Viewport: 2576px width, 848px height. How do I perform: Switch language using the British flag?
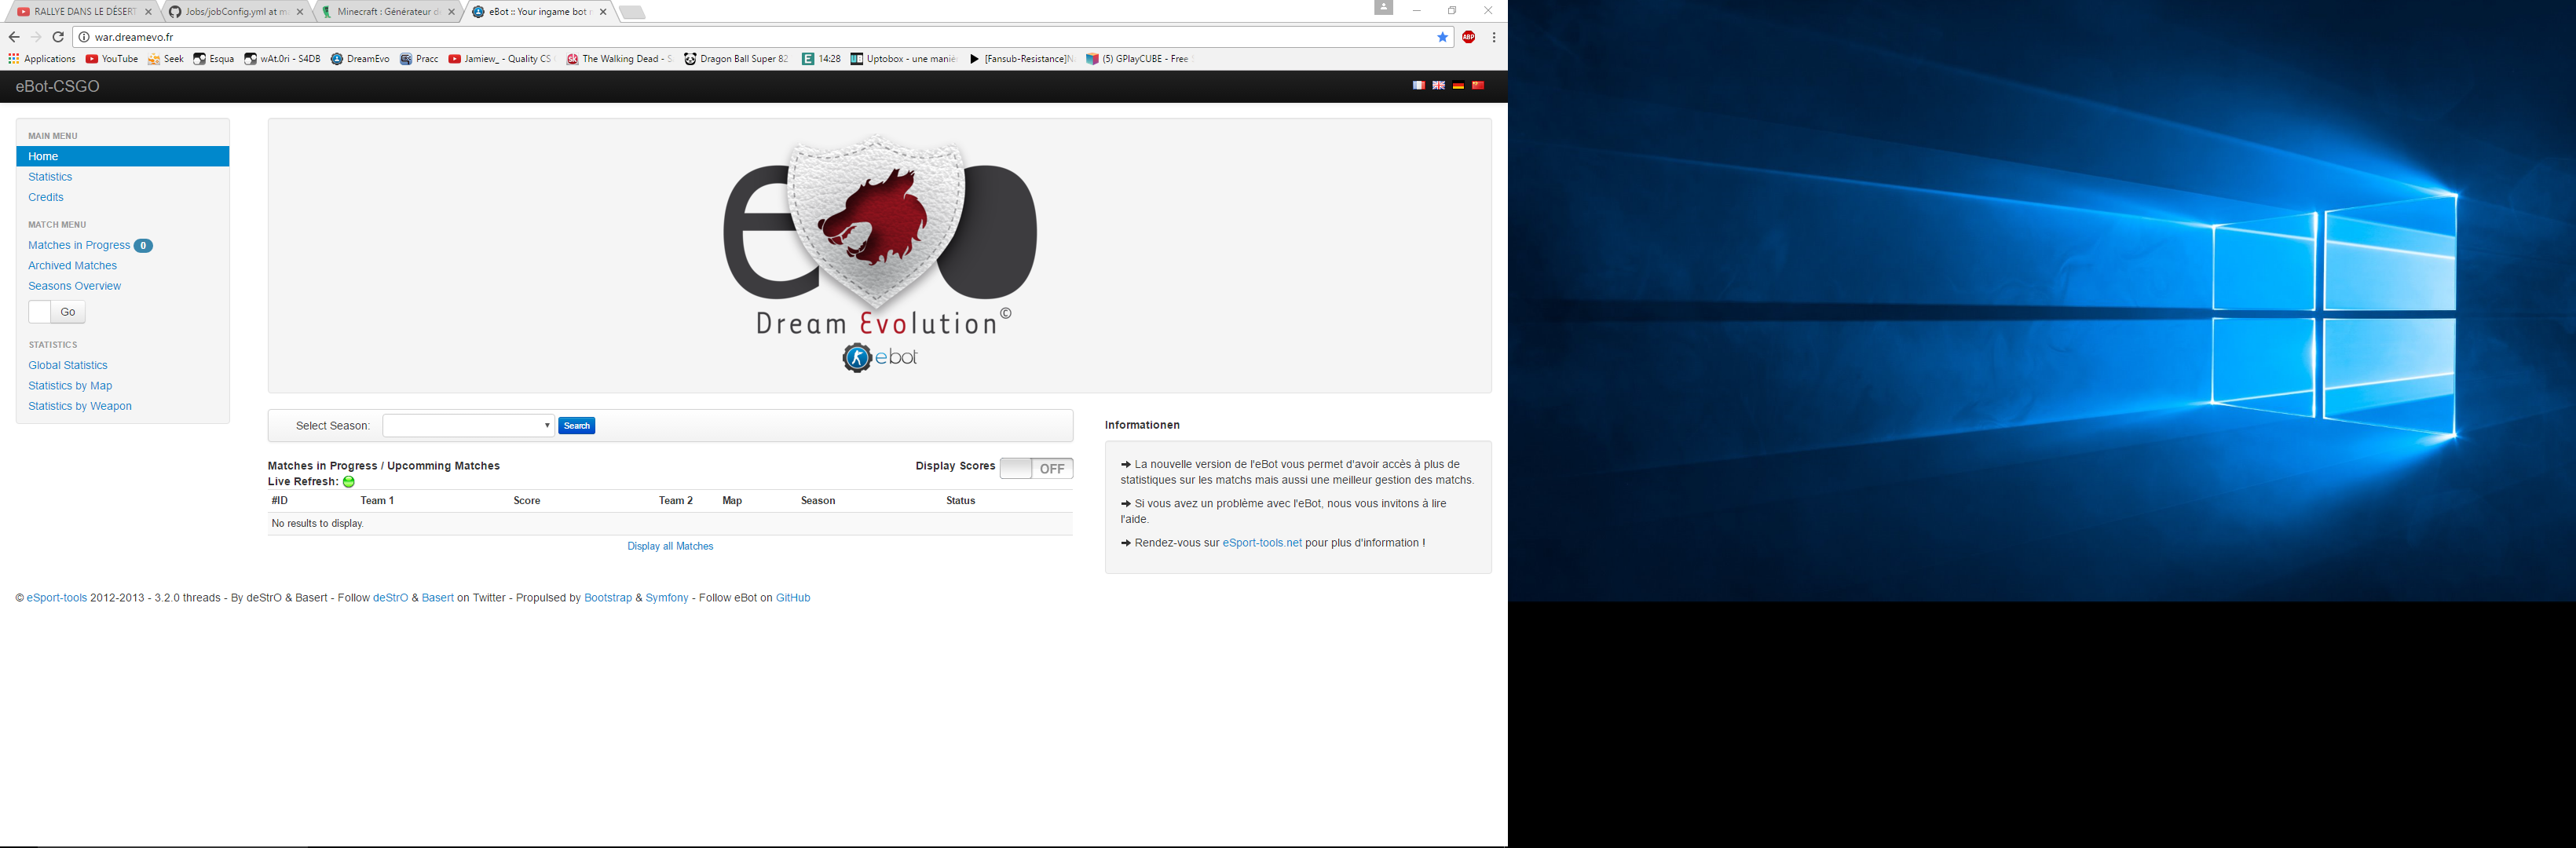click(x=1438, y=85)
